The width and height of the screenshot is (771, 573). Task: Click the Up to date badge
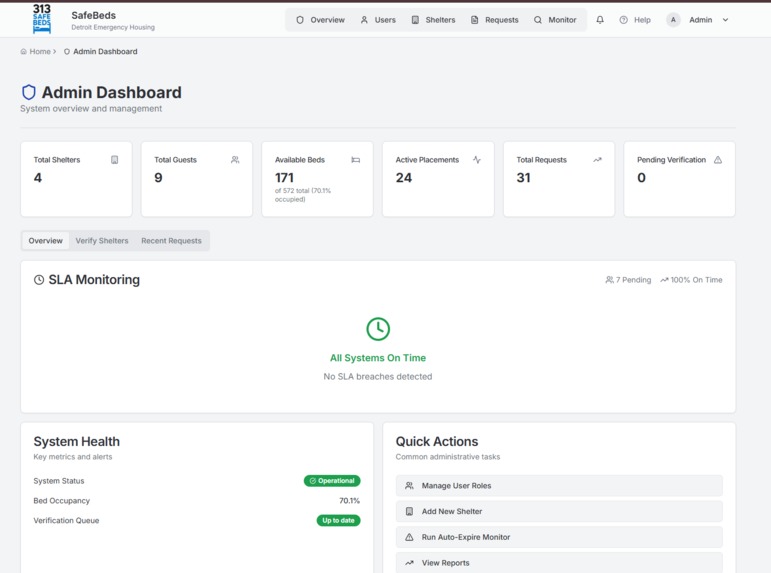[338, 520]
